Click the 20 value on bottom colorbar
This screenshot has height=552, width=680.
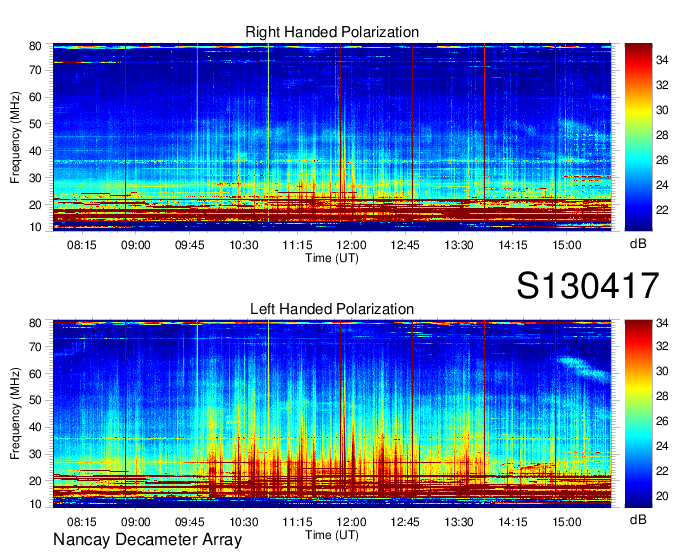click(x=662, y=496)
